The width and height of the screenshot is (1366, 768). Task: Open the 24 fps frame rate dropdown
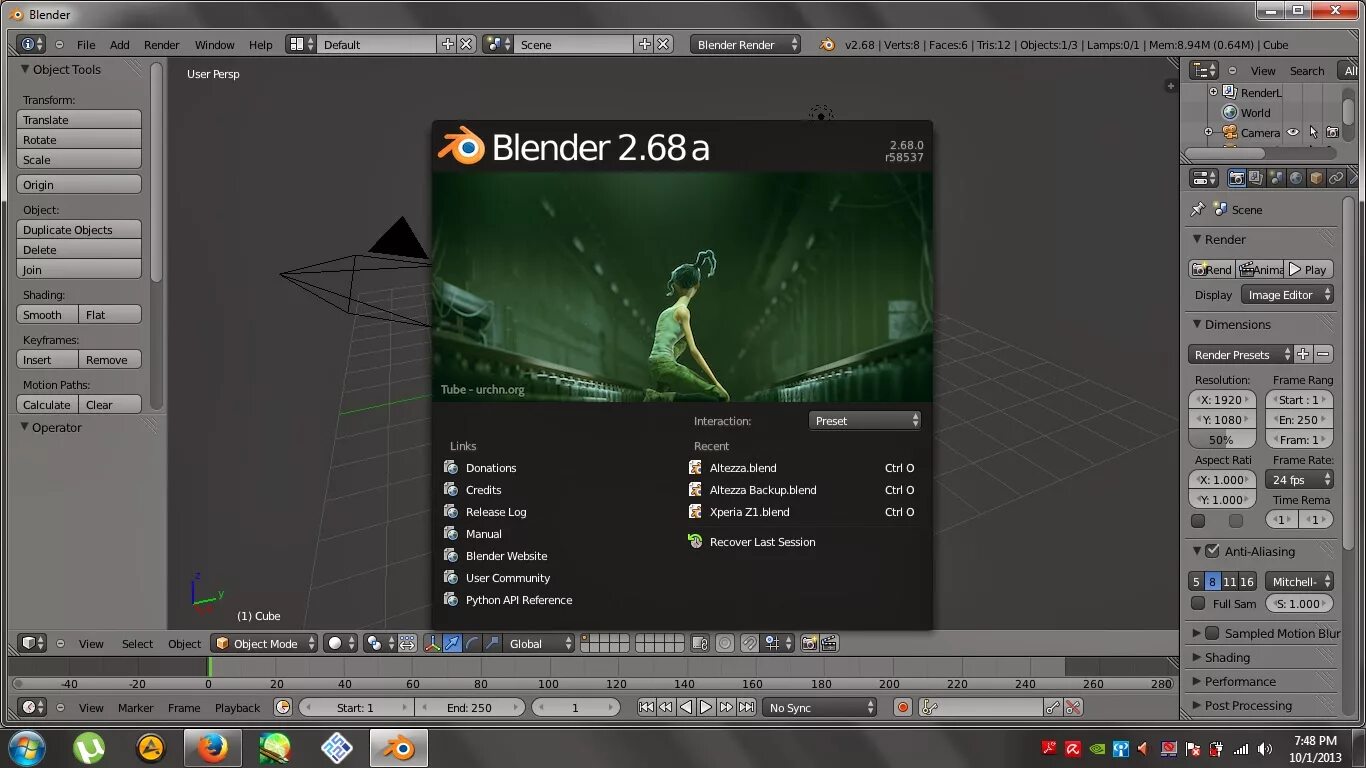coord(1300,480)
